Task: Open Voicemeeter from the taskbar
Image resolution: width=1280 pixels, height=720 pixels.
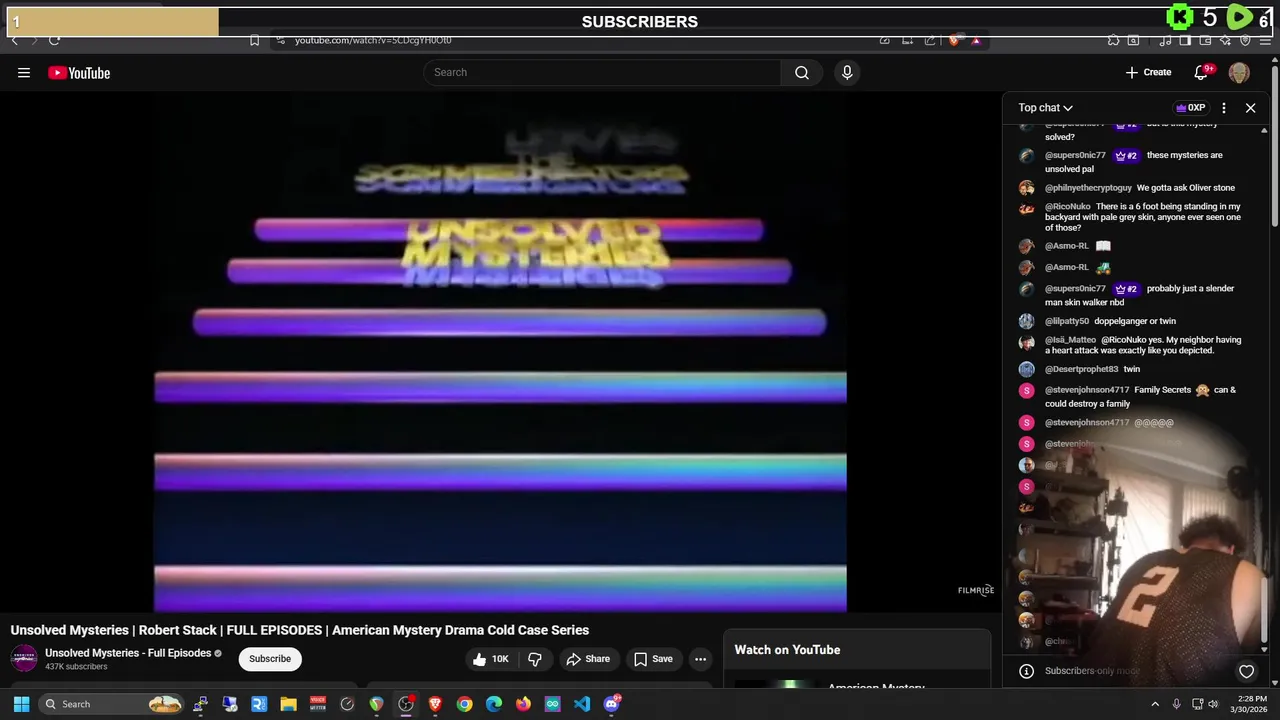Action: point(318,704)
